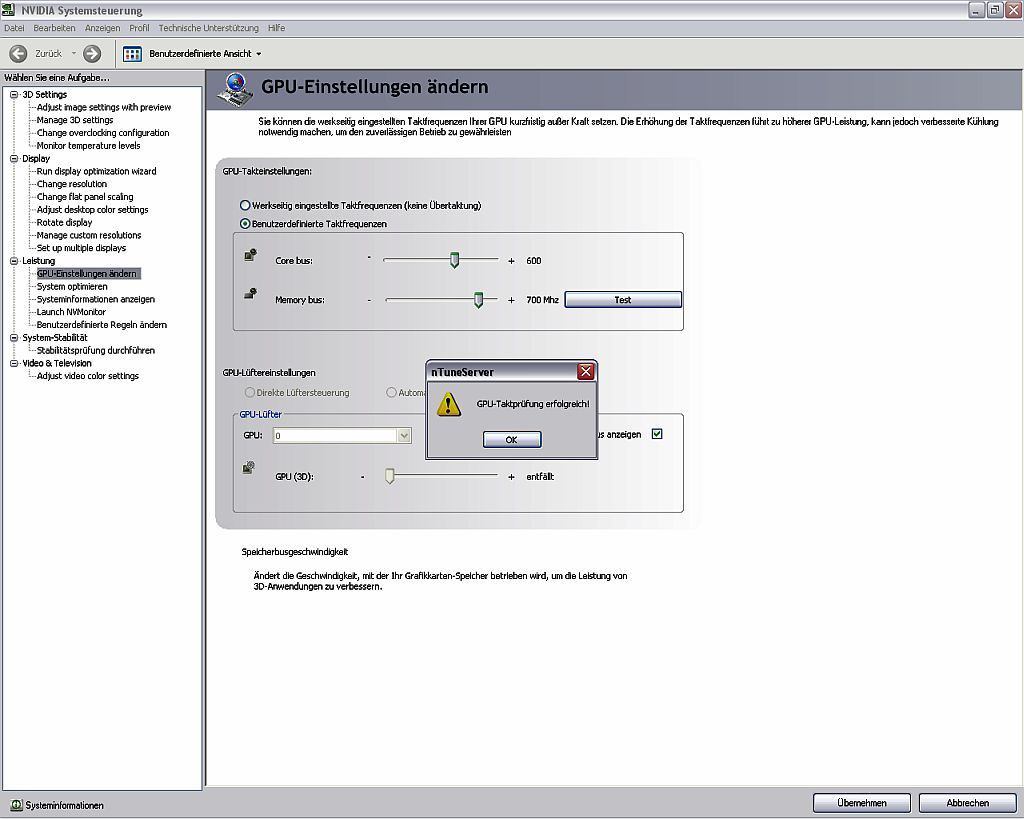Select the Automatic fan control radio button

pos(391,393)
